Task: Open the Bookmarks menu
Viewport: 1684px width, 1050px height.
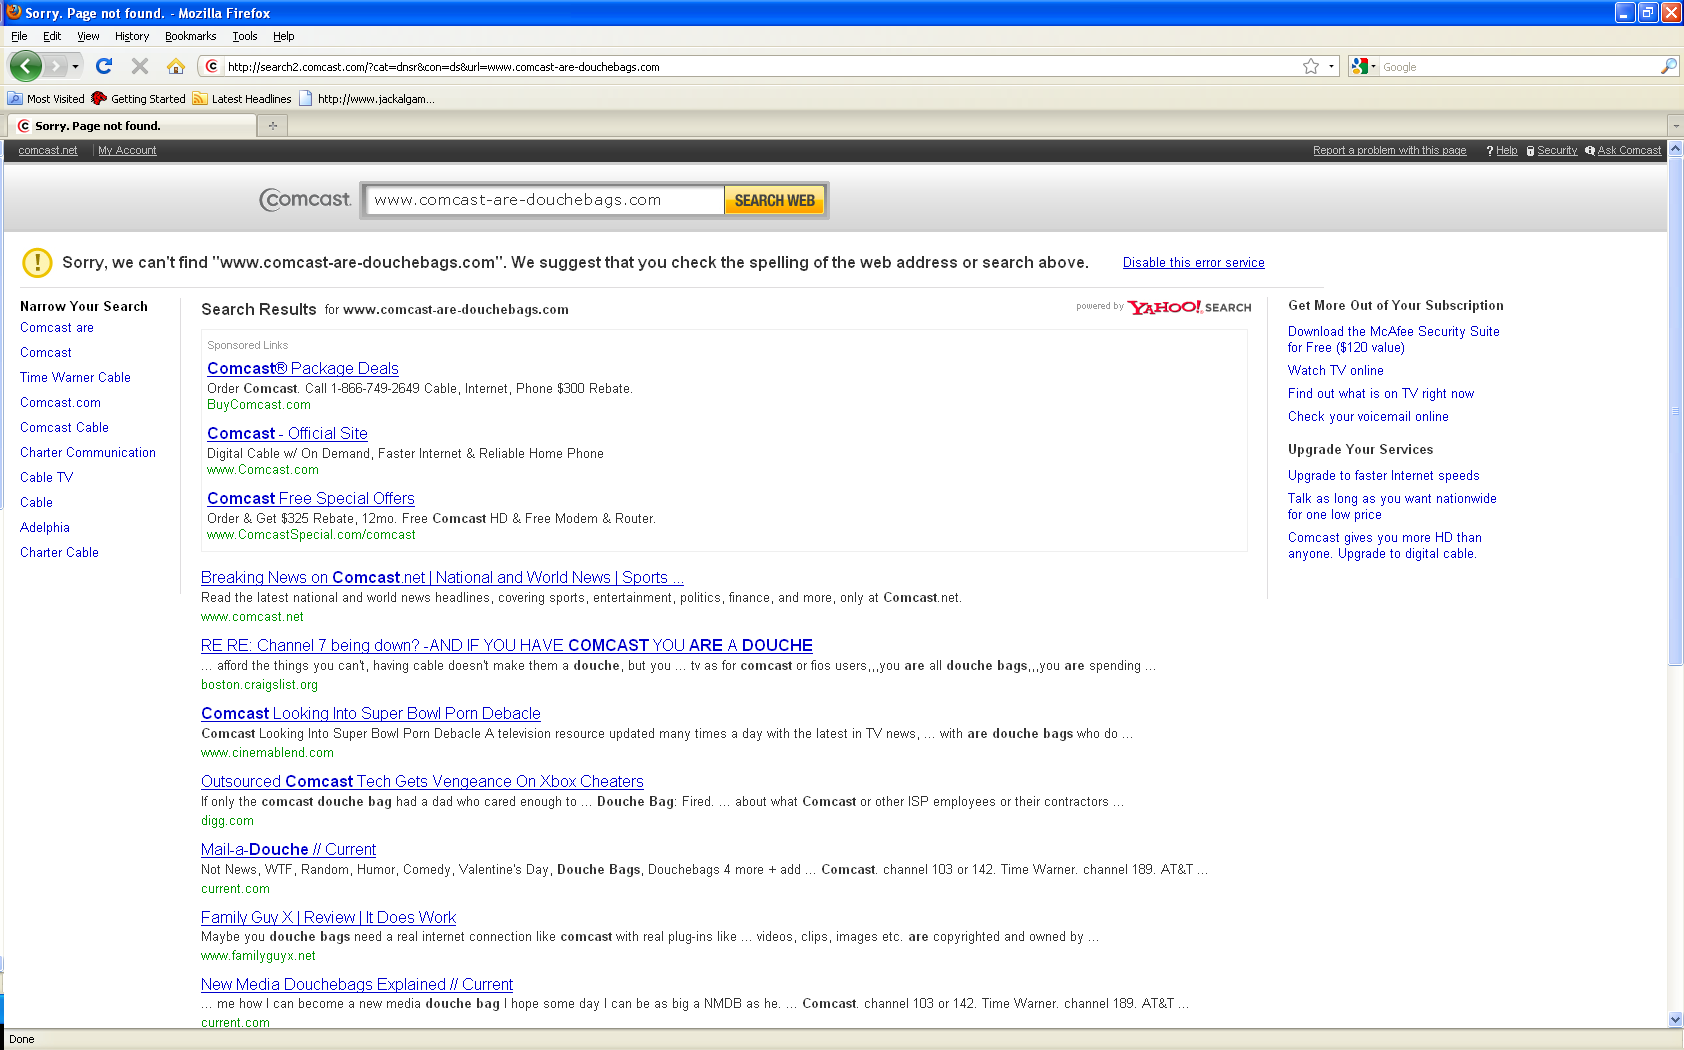Action: tap(190, 36)
